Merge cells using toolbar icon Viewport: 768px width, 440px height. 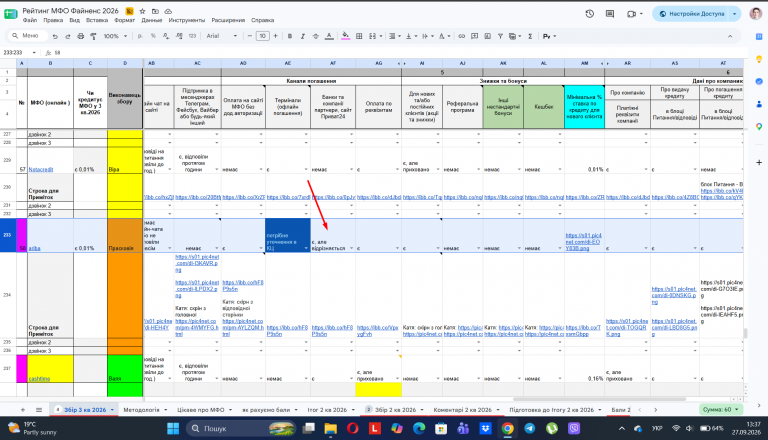(372, 36)
